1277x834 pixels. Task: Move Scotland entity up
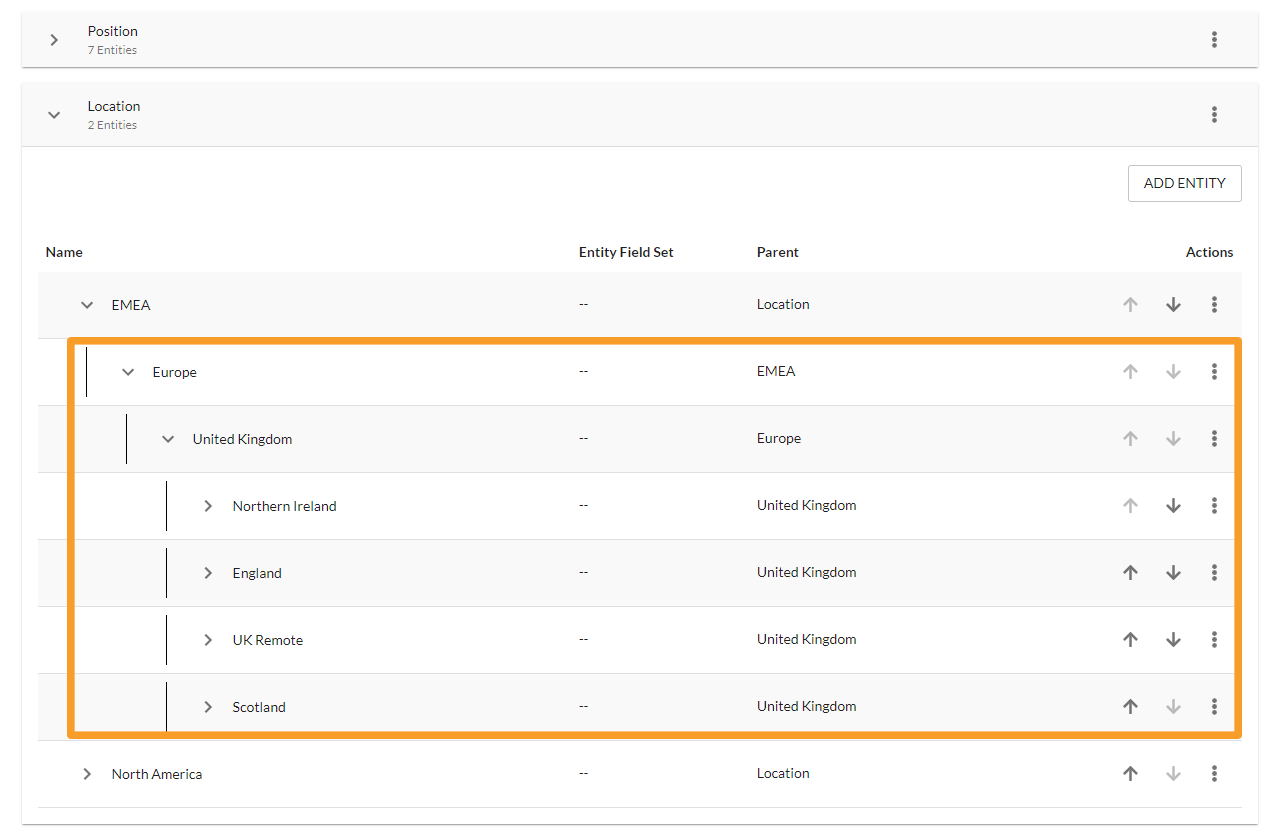pos(1130,707)
